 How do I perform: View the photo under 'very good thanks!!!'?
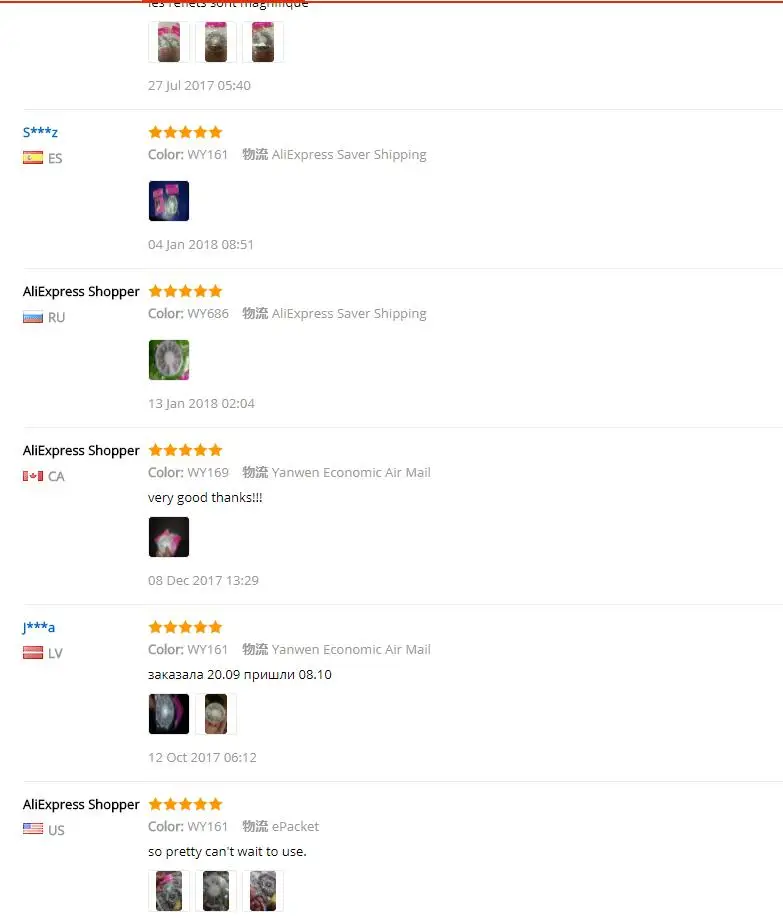tap(169, 537)
